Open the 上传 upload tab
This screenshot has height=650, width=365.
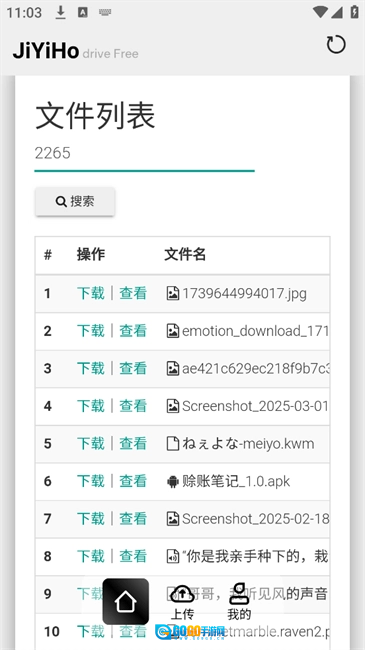click(182, 602)
